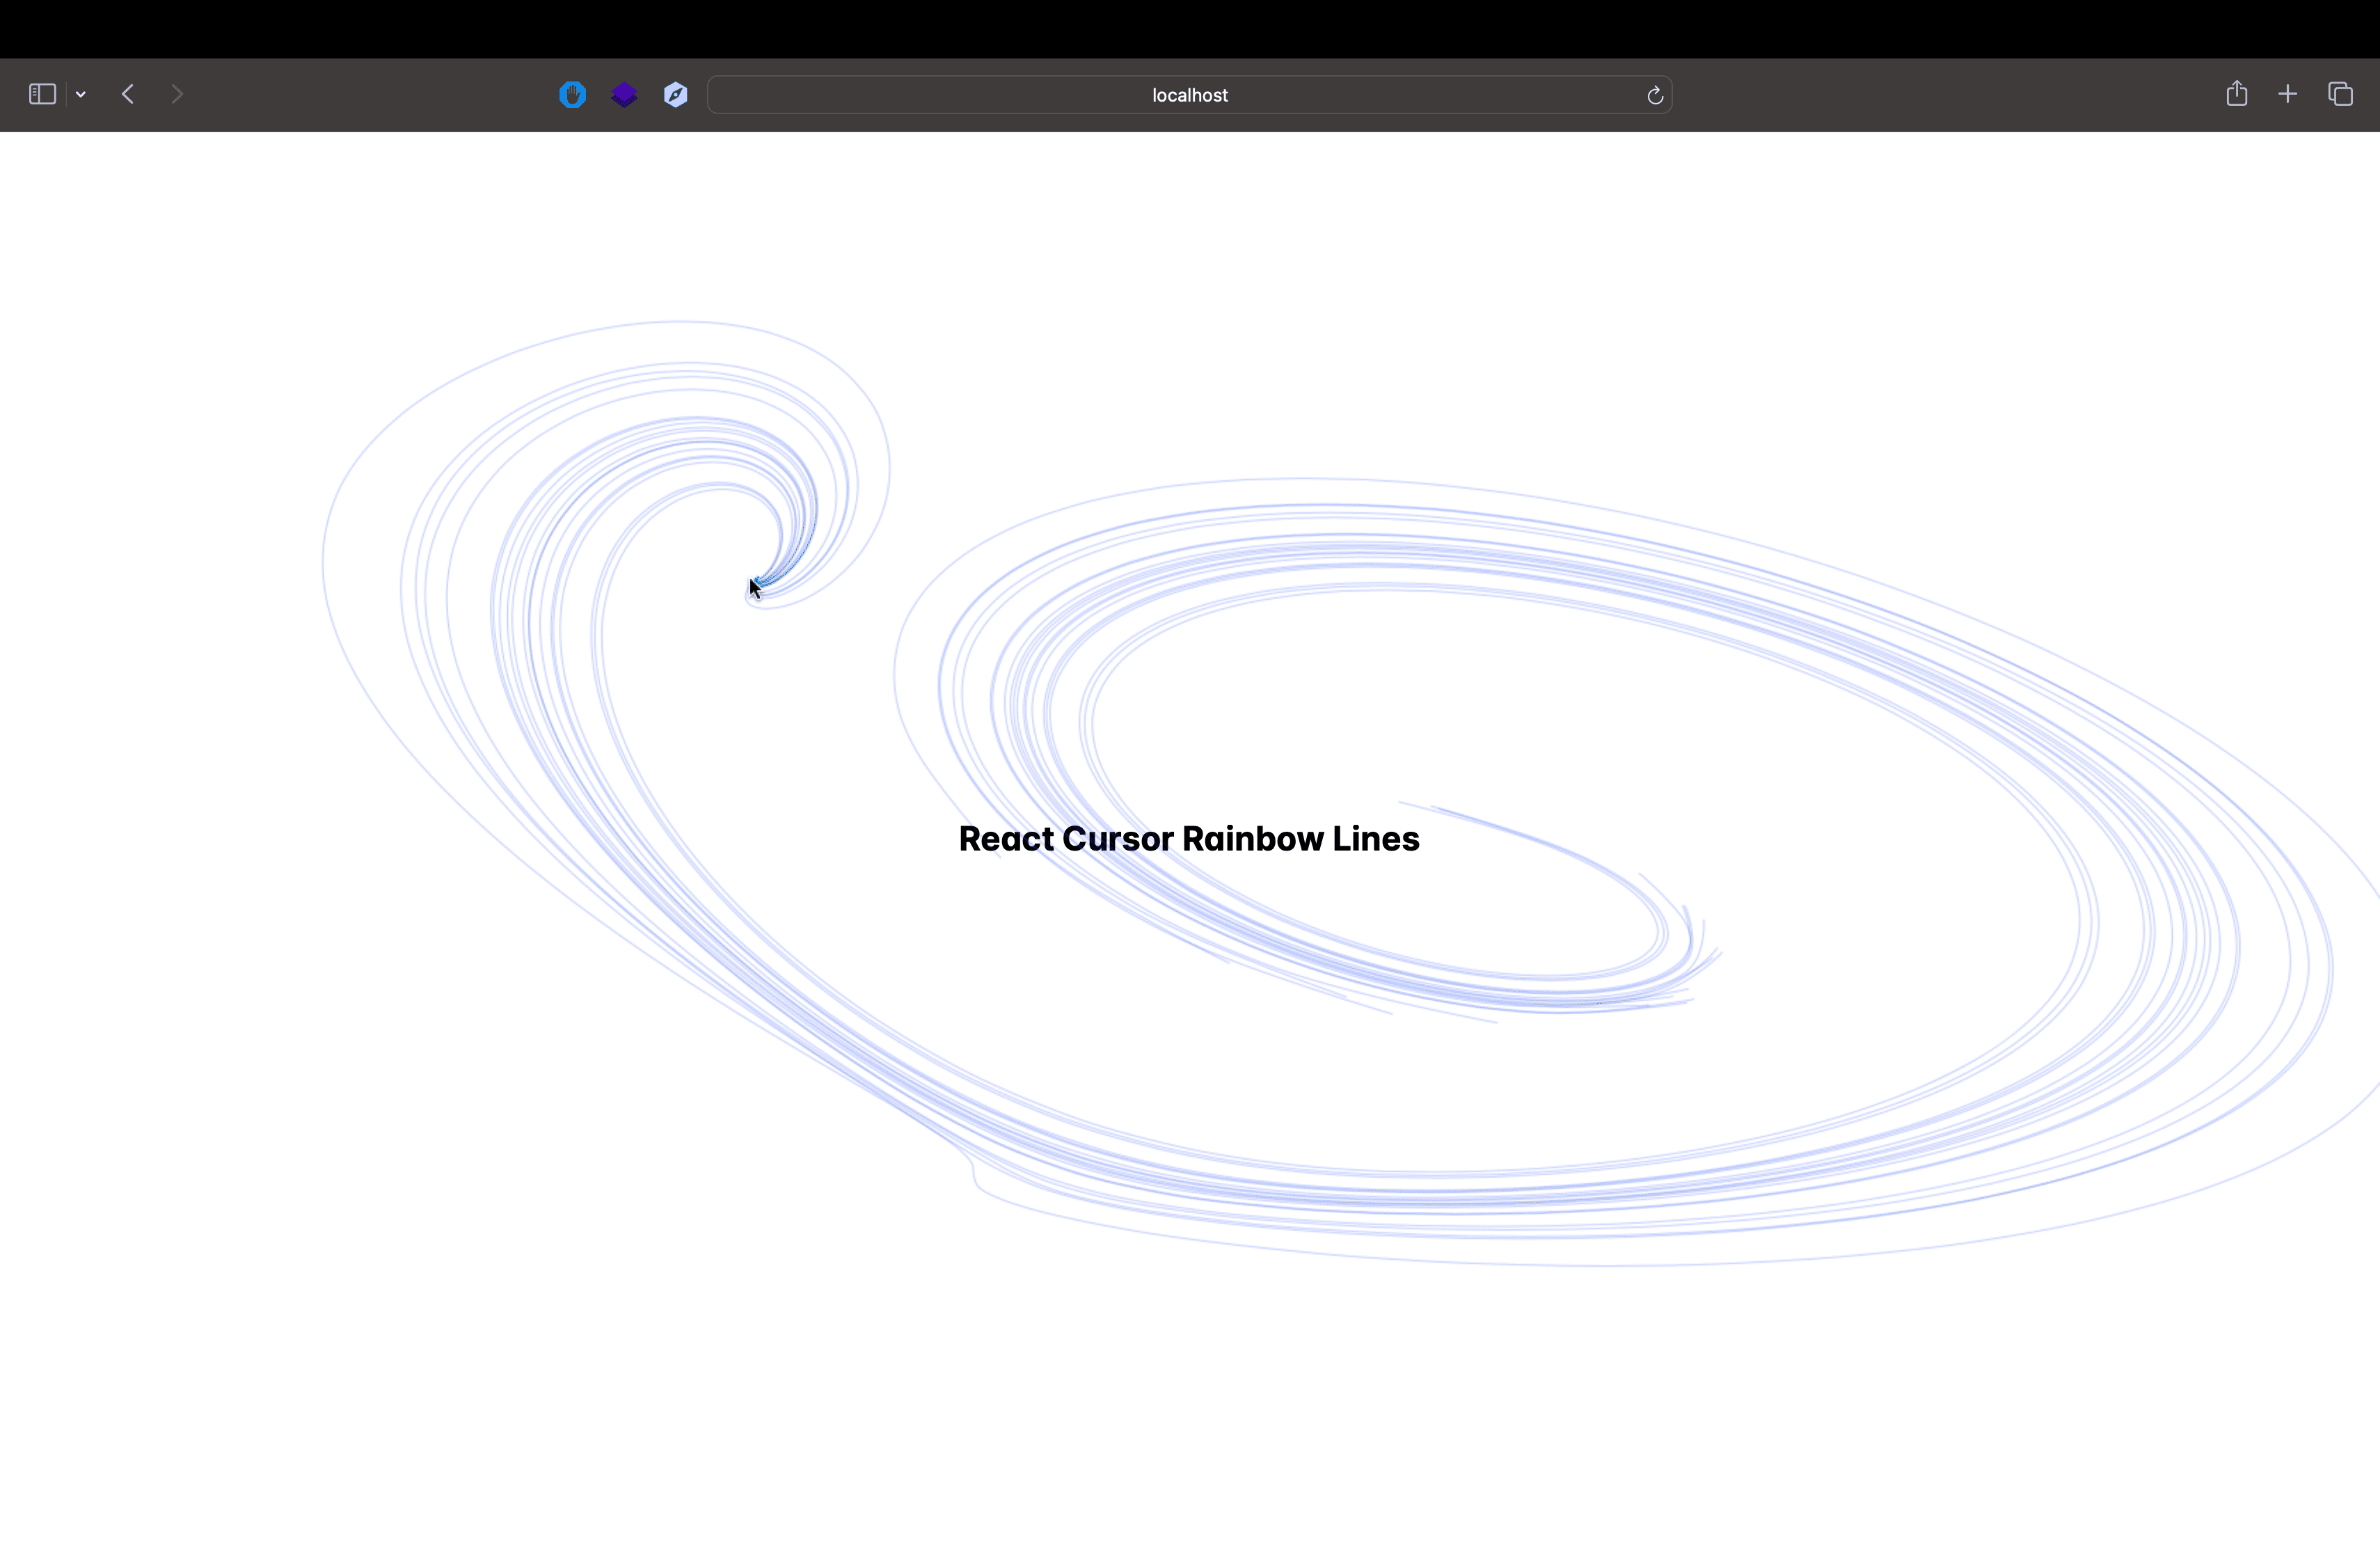The width and height of the screenshot is (2380, 1548).
Task: Reload the localhost page
Action: click(x=1655, y=95)
